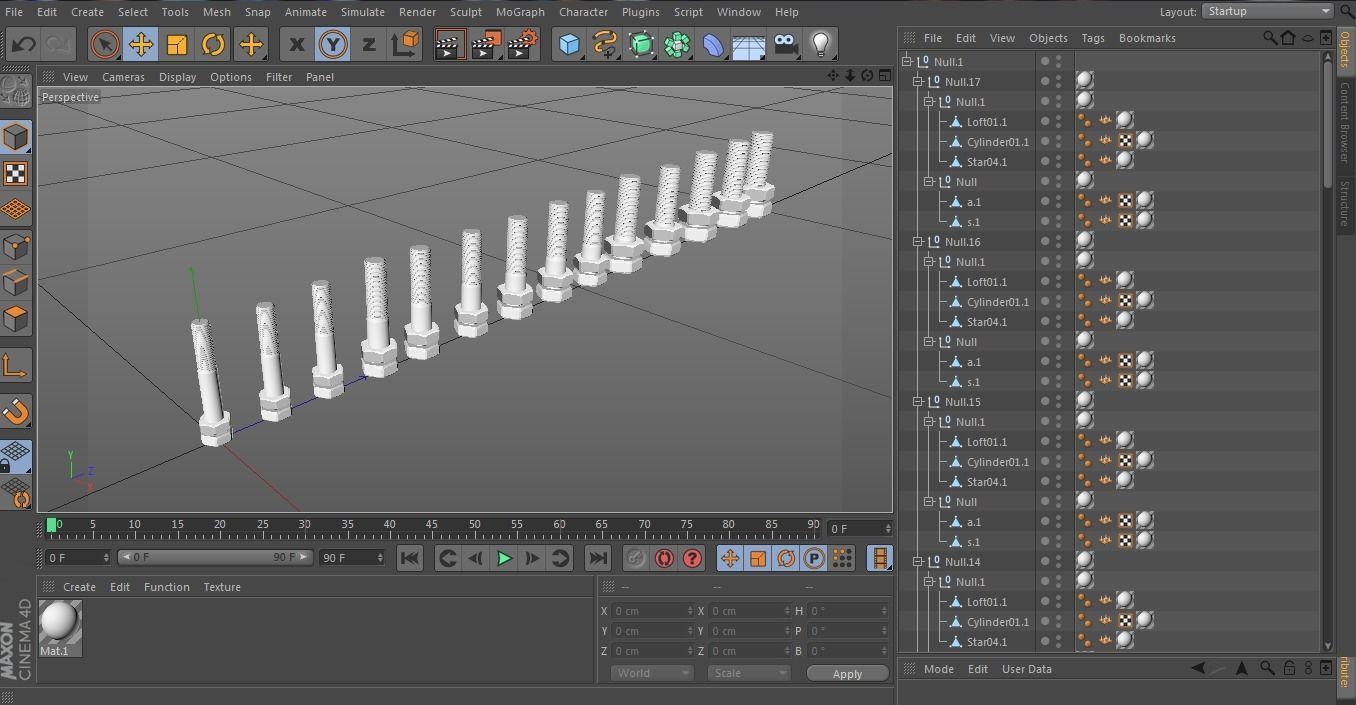
Task: Open Attribute Manager User Data menu
Action: (1027, 669)
